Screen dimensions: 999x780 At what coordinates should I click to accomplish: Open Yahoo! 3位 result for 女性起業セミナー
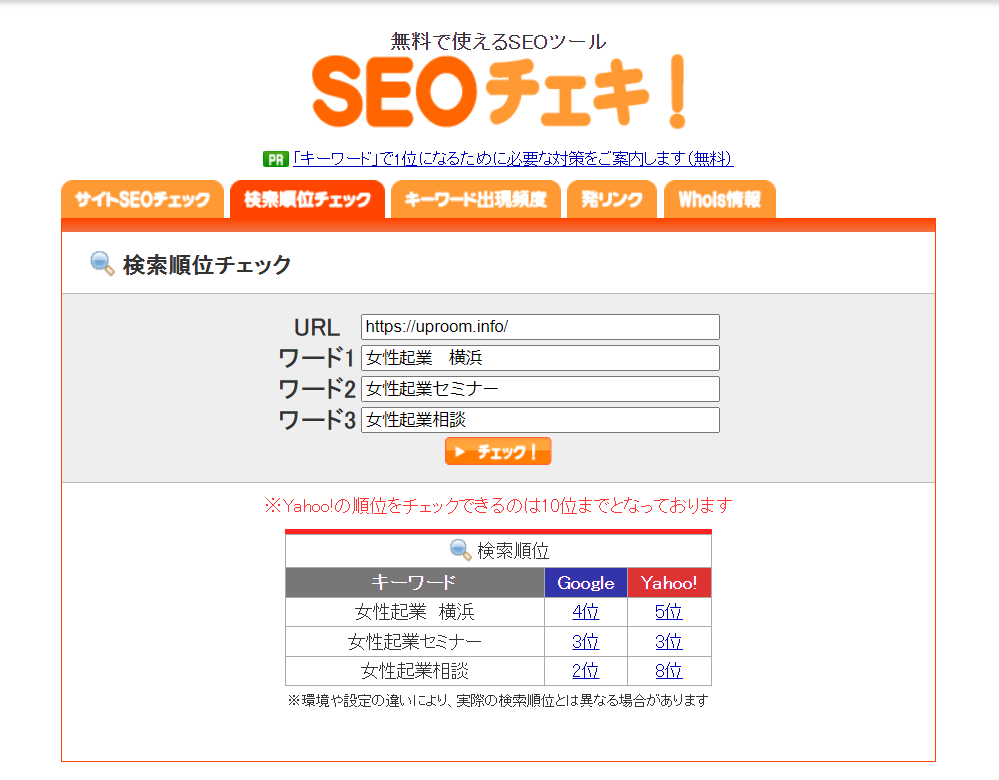[668, 642]
